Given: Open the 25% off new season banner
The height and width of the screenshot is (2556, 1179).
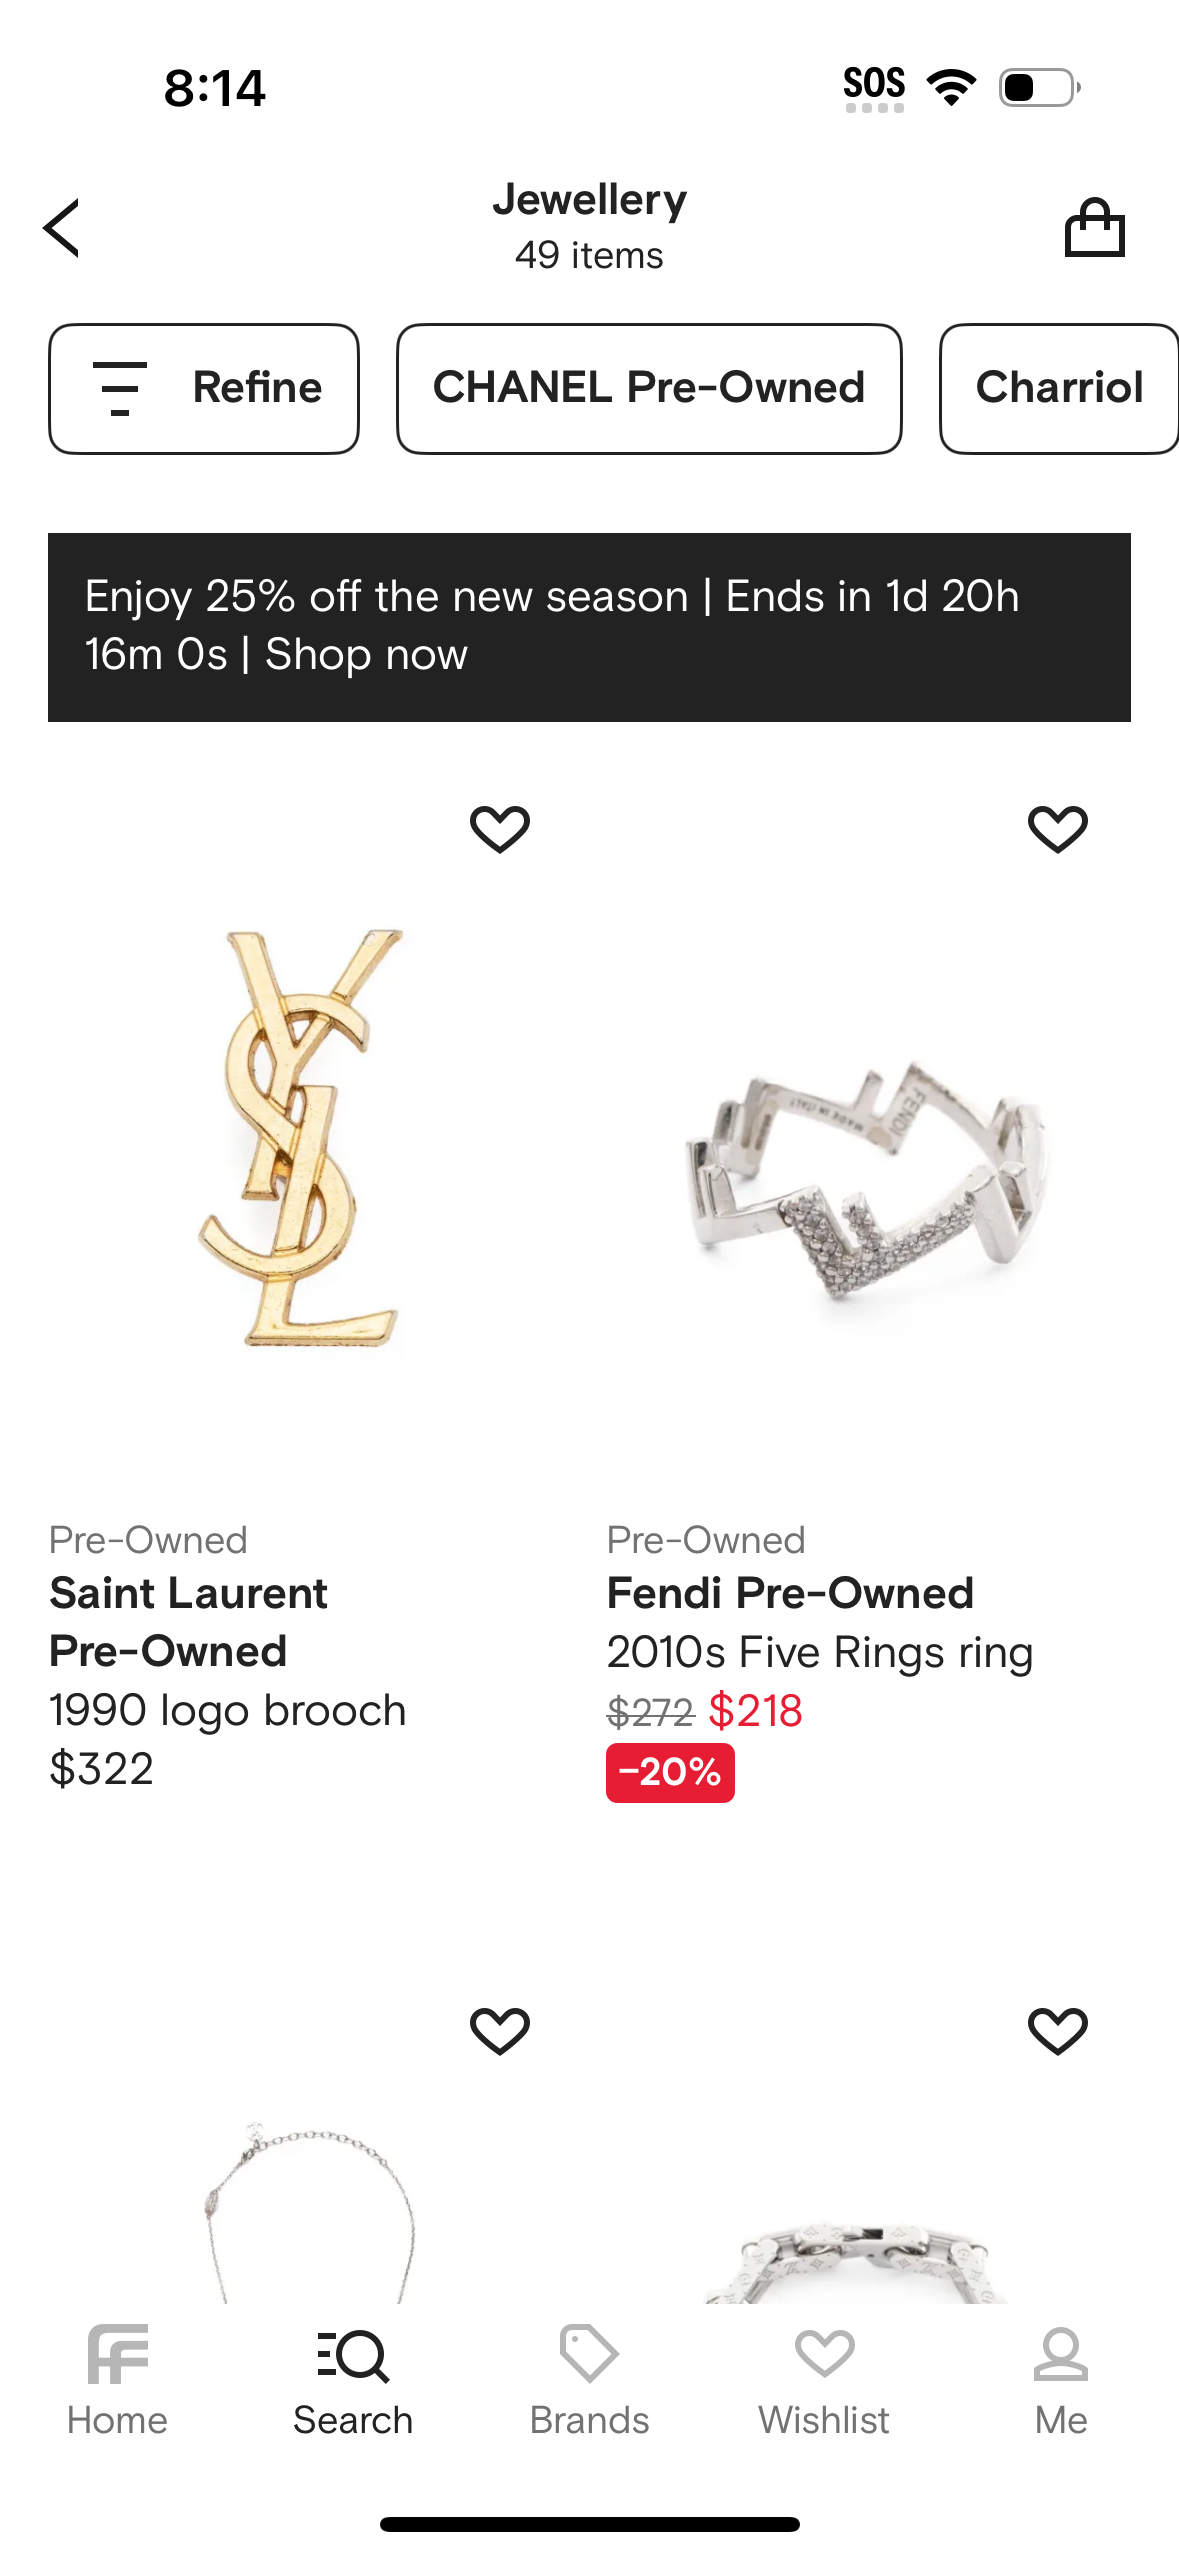Looking at the screenshot, I should tap(589, 627).
